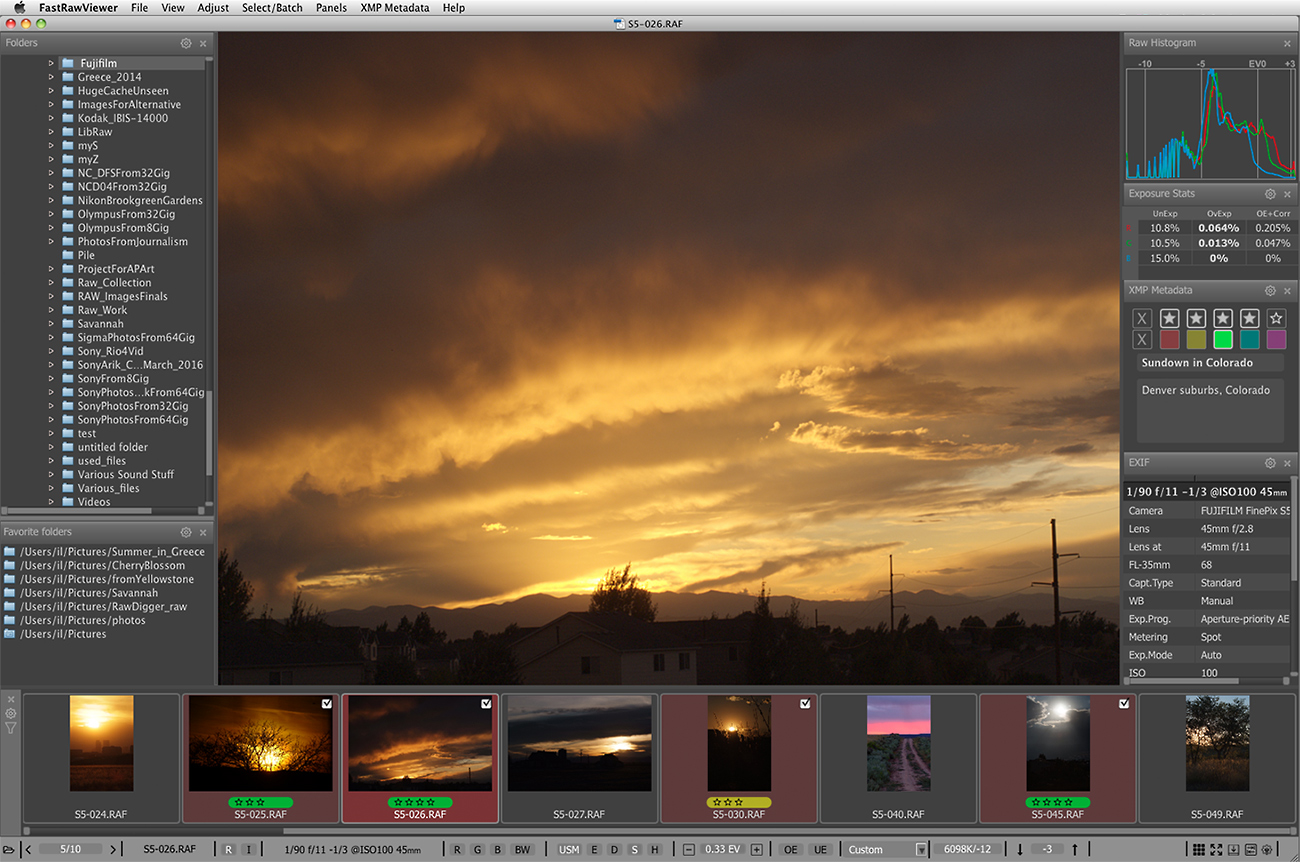Increase exposure with the plus icon
The image size is (1300, 862).
(x=757, y=850)
